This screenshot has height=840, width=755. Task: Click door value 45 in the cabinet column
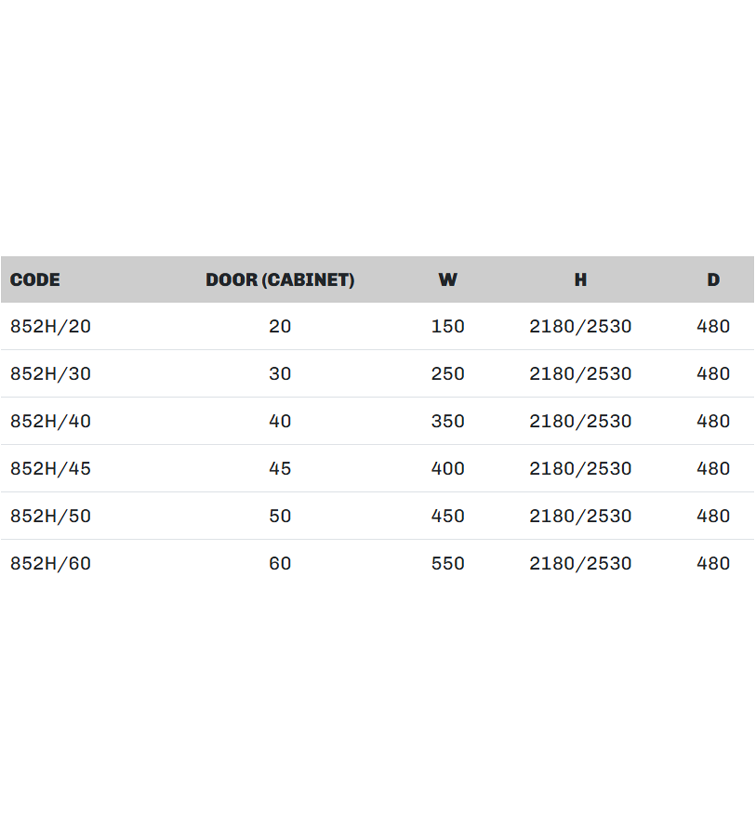(280, 468)
